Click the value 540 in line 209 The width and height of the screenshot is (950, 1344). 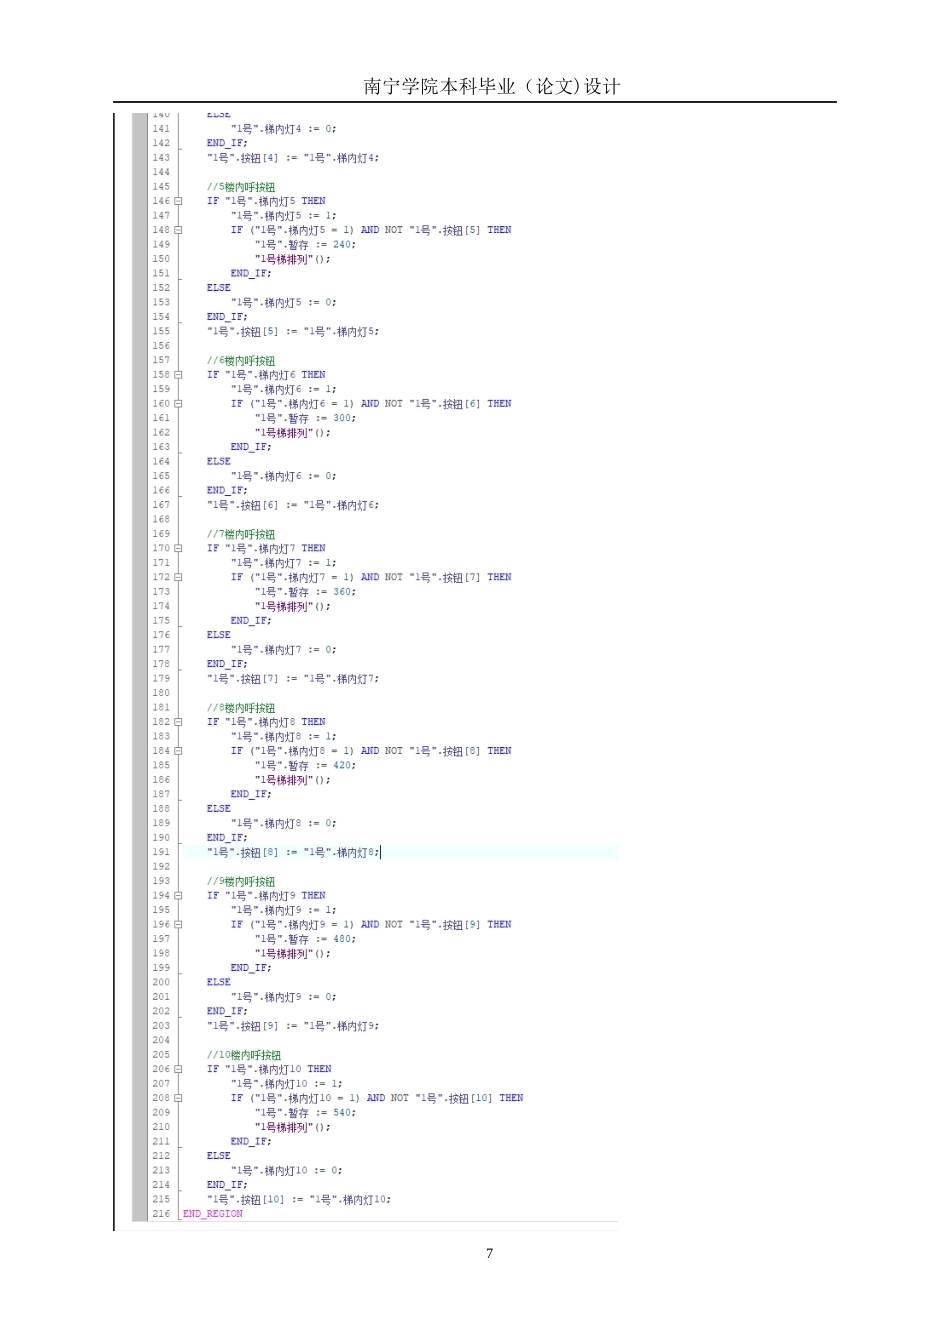click(x=342, y=1112)
